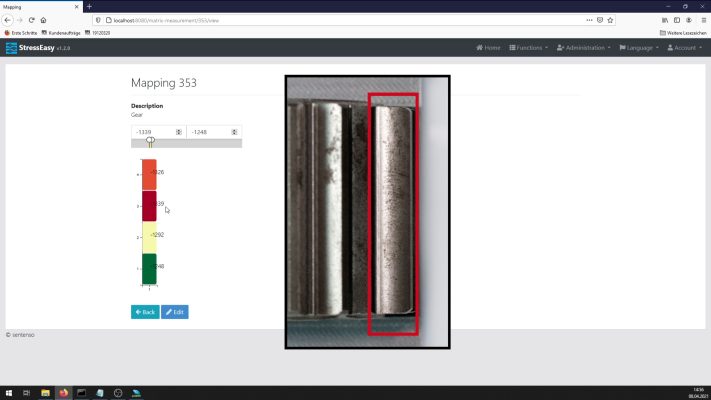Click the Edit button
Image resolution: width=711 pixels, height=400 pixels.
[x=175, y=312]
